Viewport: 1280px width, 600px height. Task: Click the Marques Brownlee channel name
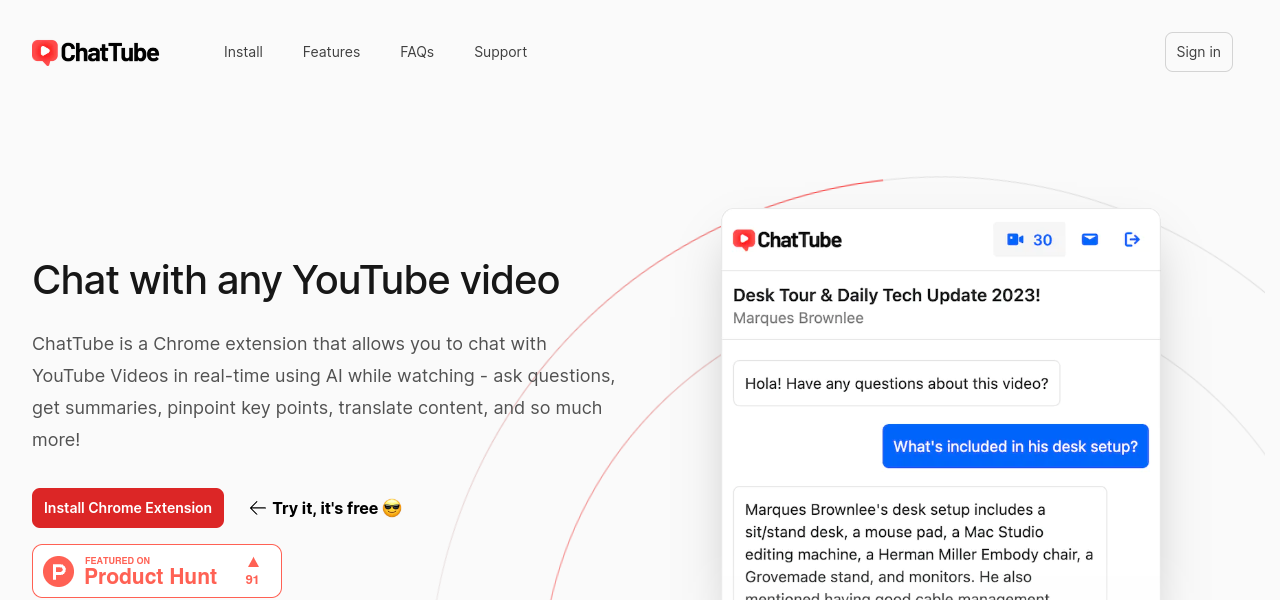798,318
